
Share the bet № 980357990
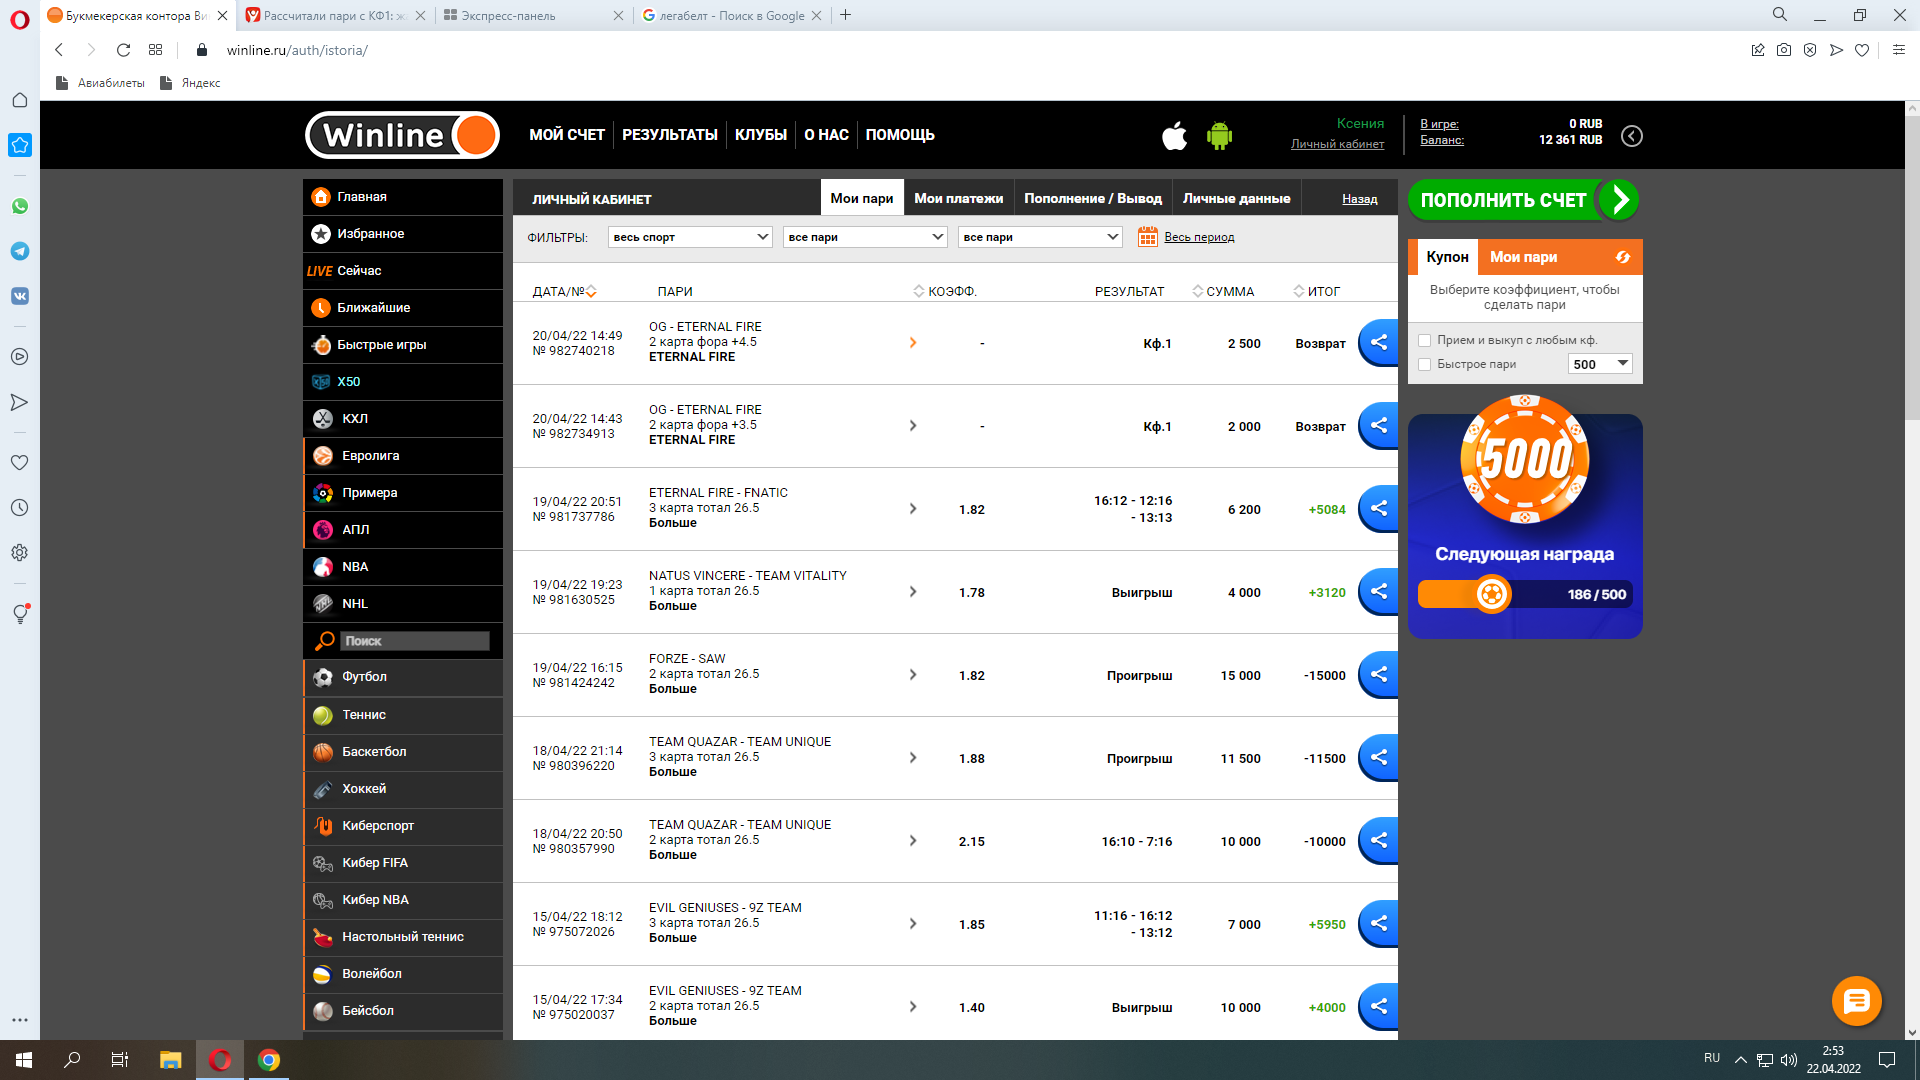[1378, 841]
